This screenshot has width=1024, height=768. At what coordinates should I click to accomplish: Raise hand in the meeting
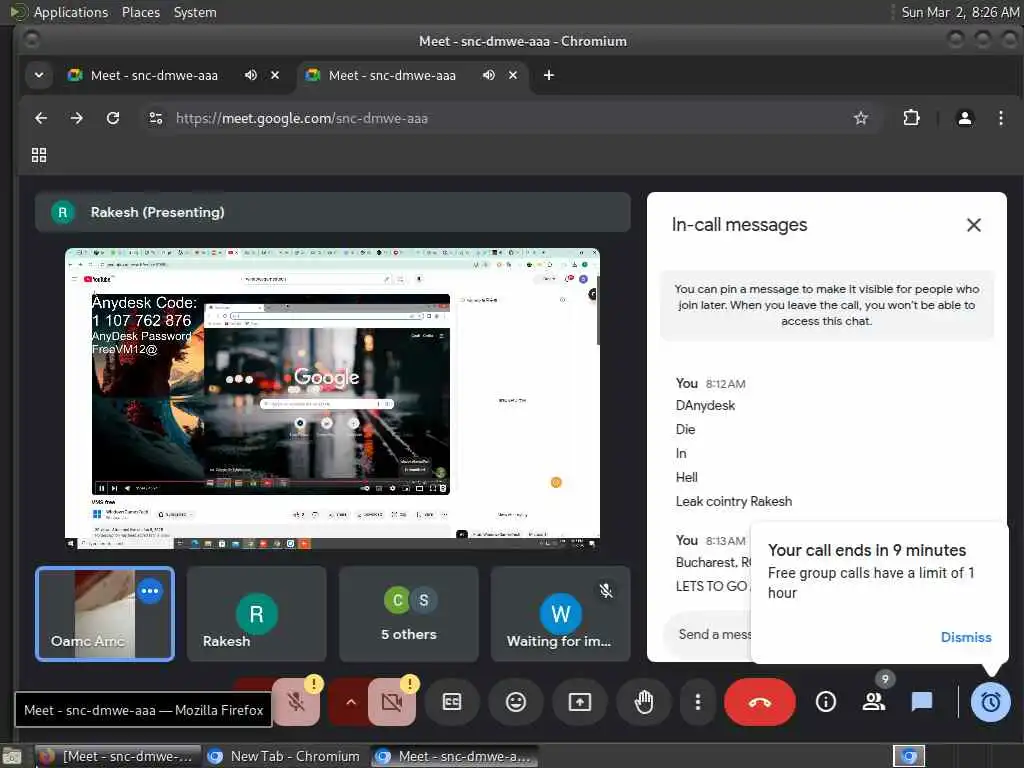point(644,702)
